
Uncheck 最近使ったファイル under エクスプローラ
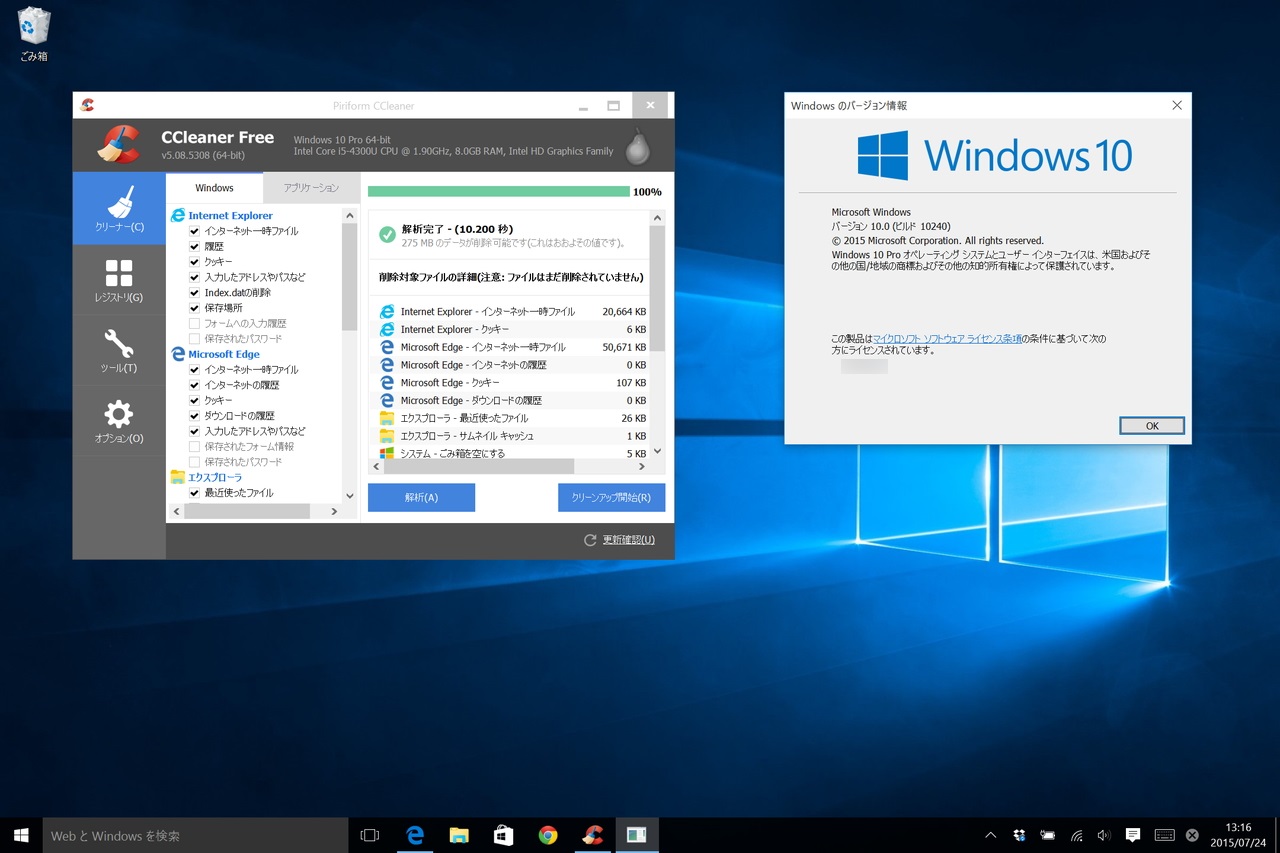click(193, 492)
